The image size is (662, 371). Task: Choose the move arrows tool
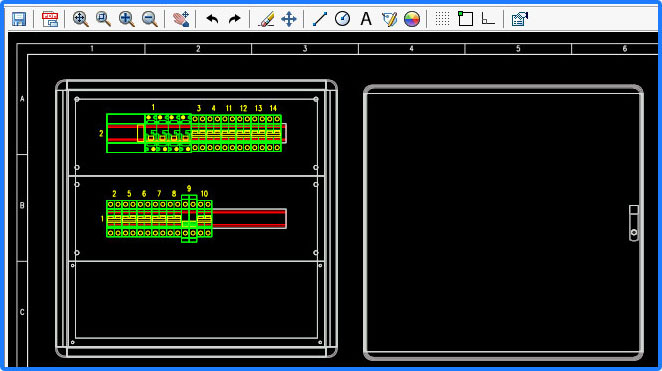[x=289, y=19]
